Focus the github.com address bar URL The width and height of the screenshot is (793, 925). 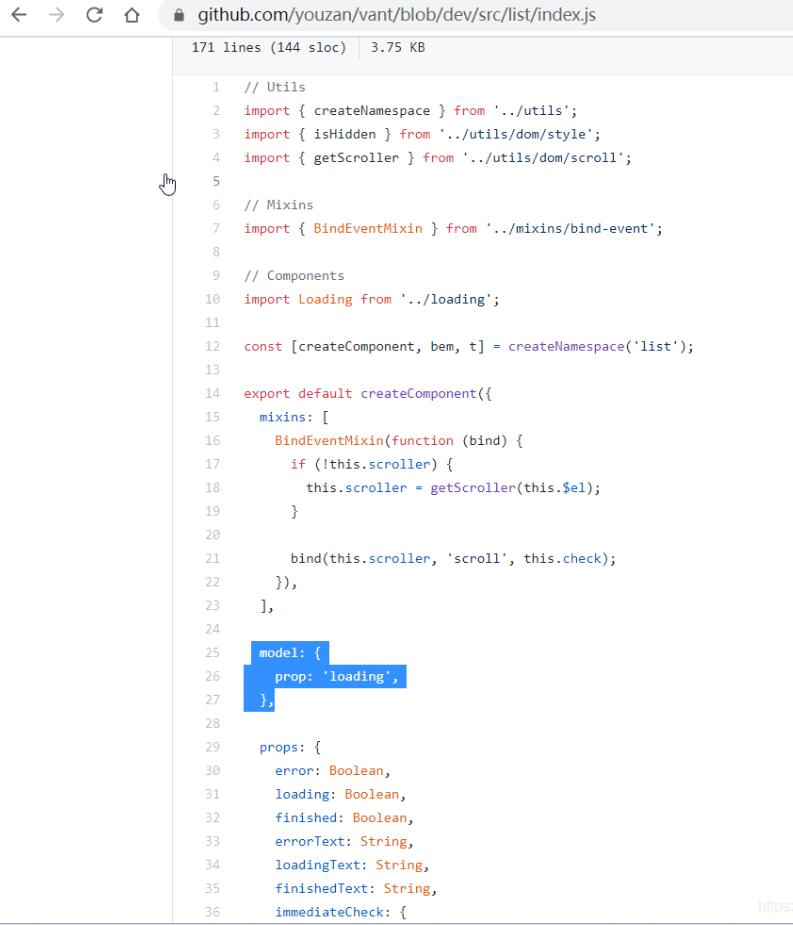click(396, 15)
